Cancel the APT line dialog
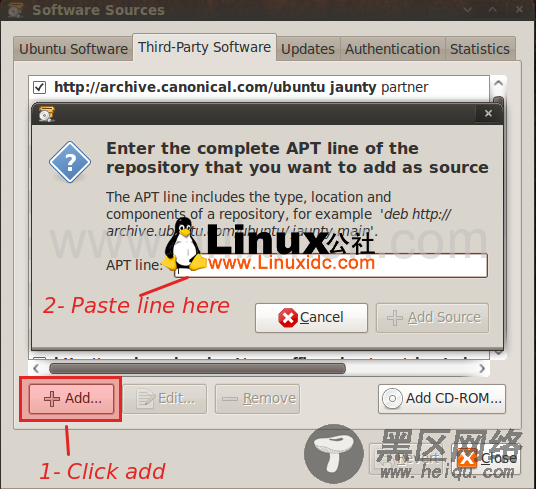This screenshot has height=489, width=536. coord(311,318)
